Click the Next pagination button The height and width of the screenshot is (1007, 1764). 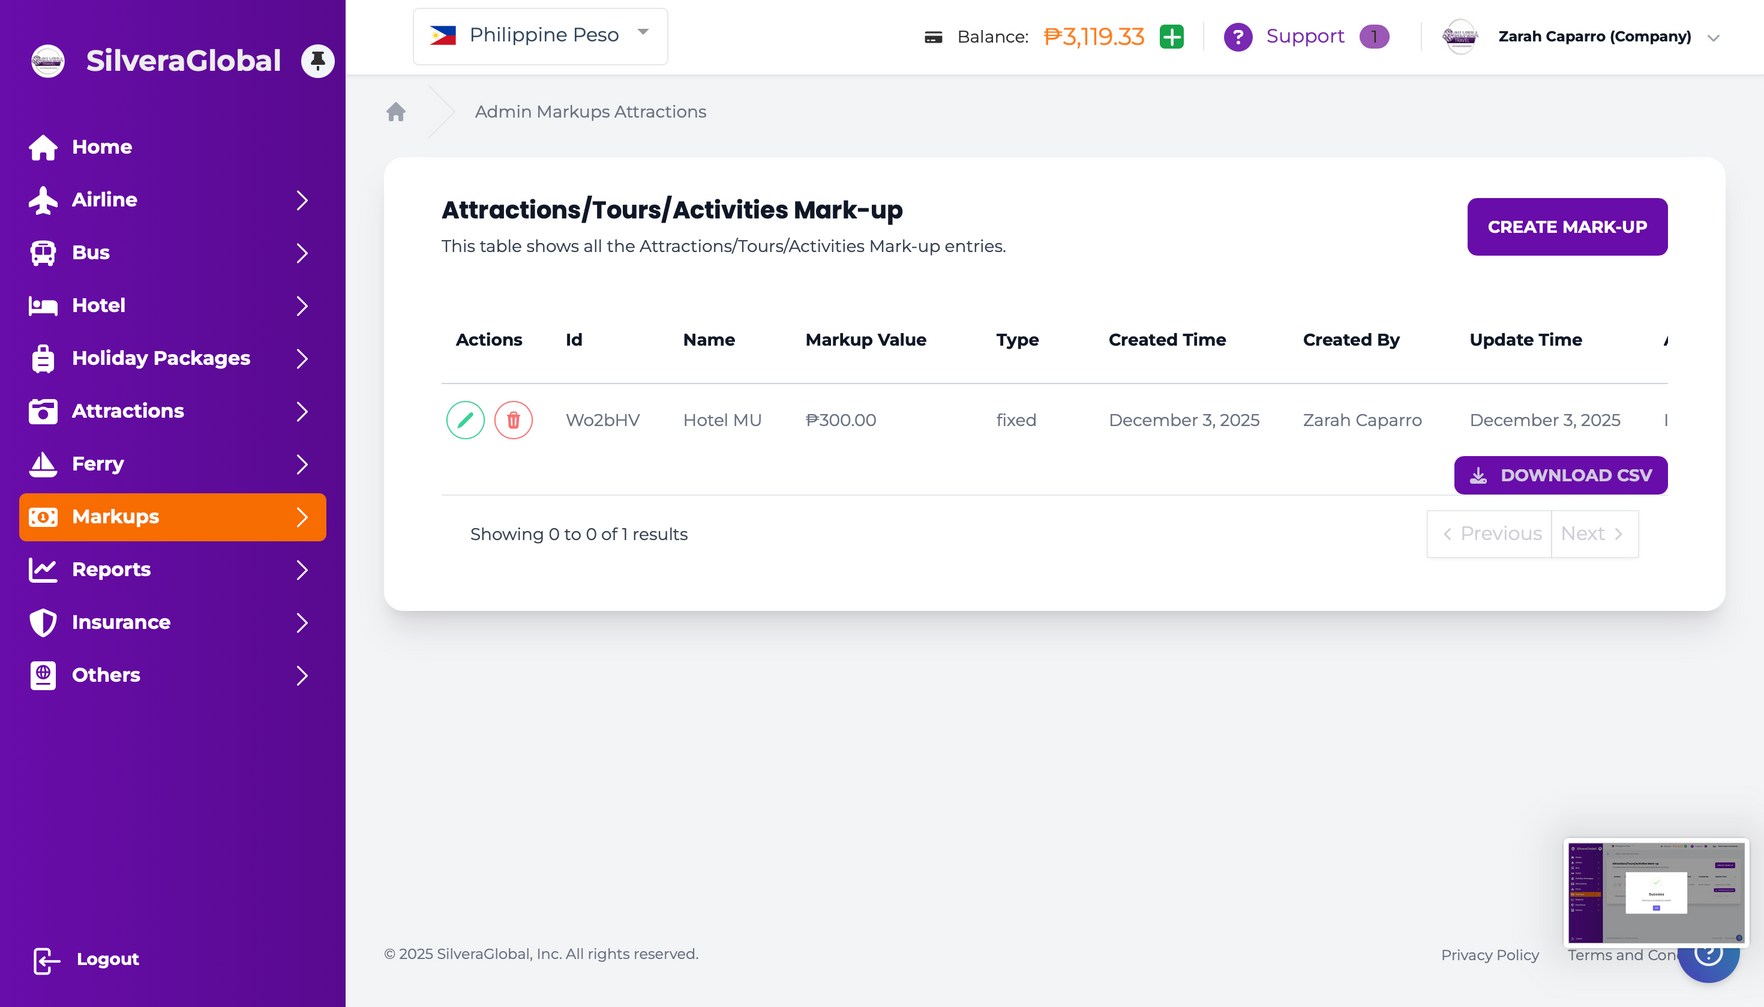pos(1593,534)
